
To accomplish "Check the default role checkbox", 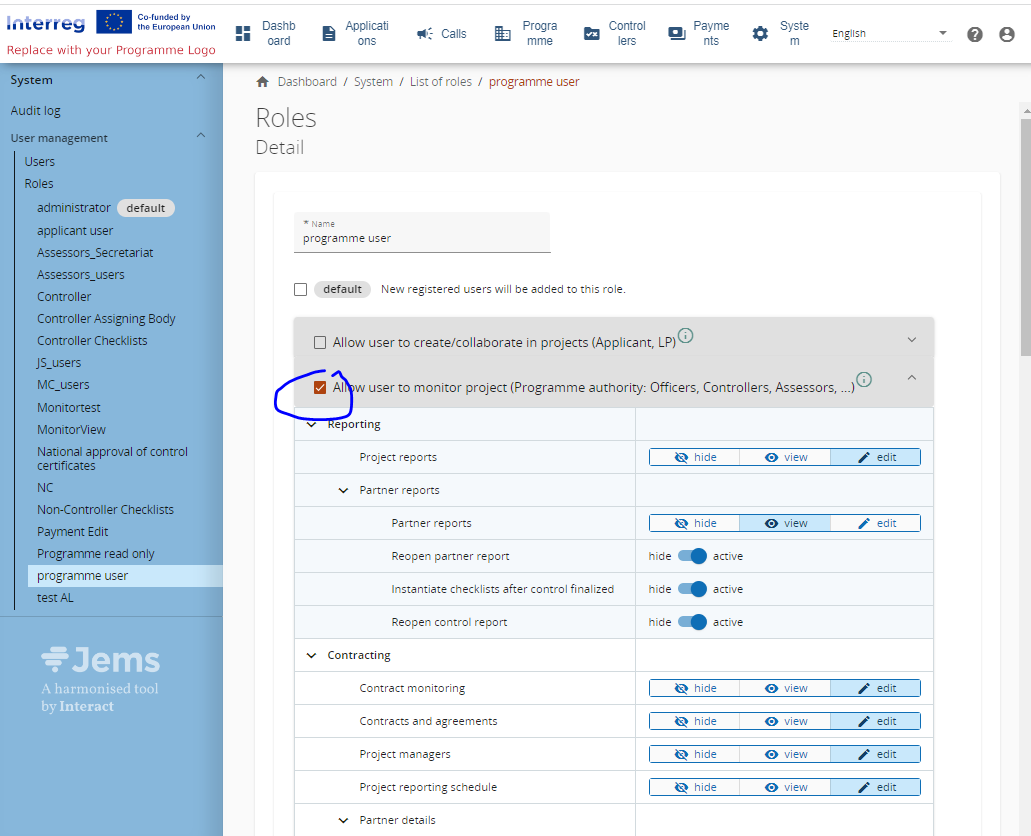I will (x=300, y=289).
